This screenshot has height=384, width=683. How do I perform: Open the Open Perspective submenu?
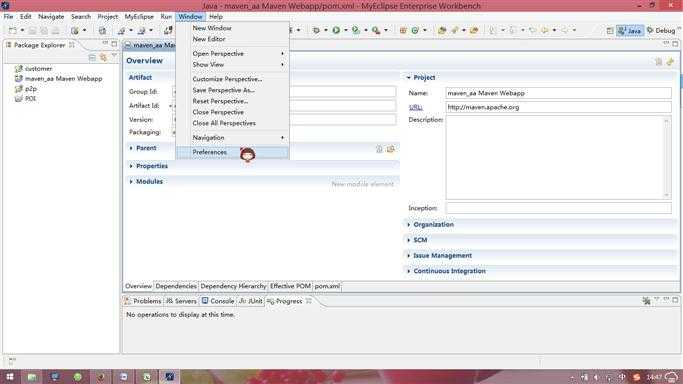[233, 54]
